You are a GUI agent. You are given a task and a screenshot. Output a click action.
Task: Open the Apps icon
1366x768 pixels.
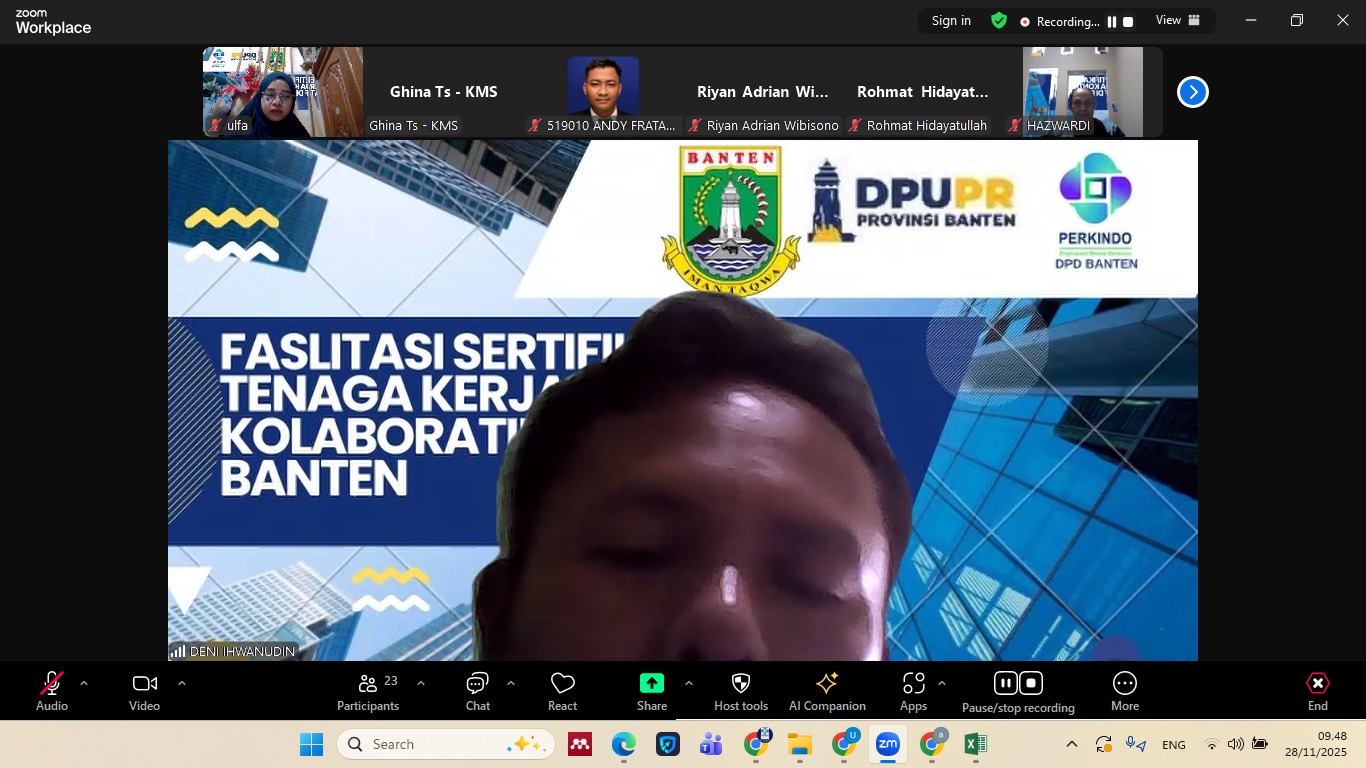coord(913,684)
